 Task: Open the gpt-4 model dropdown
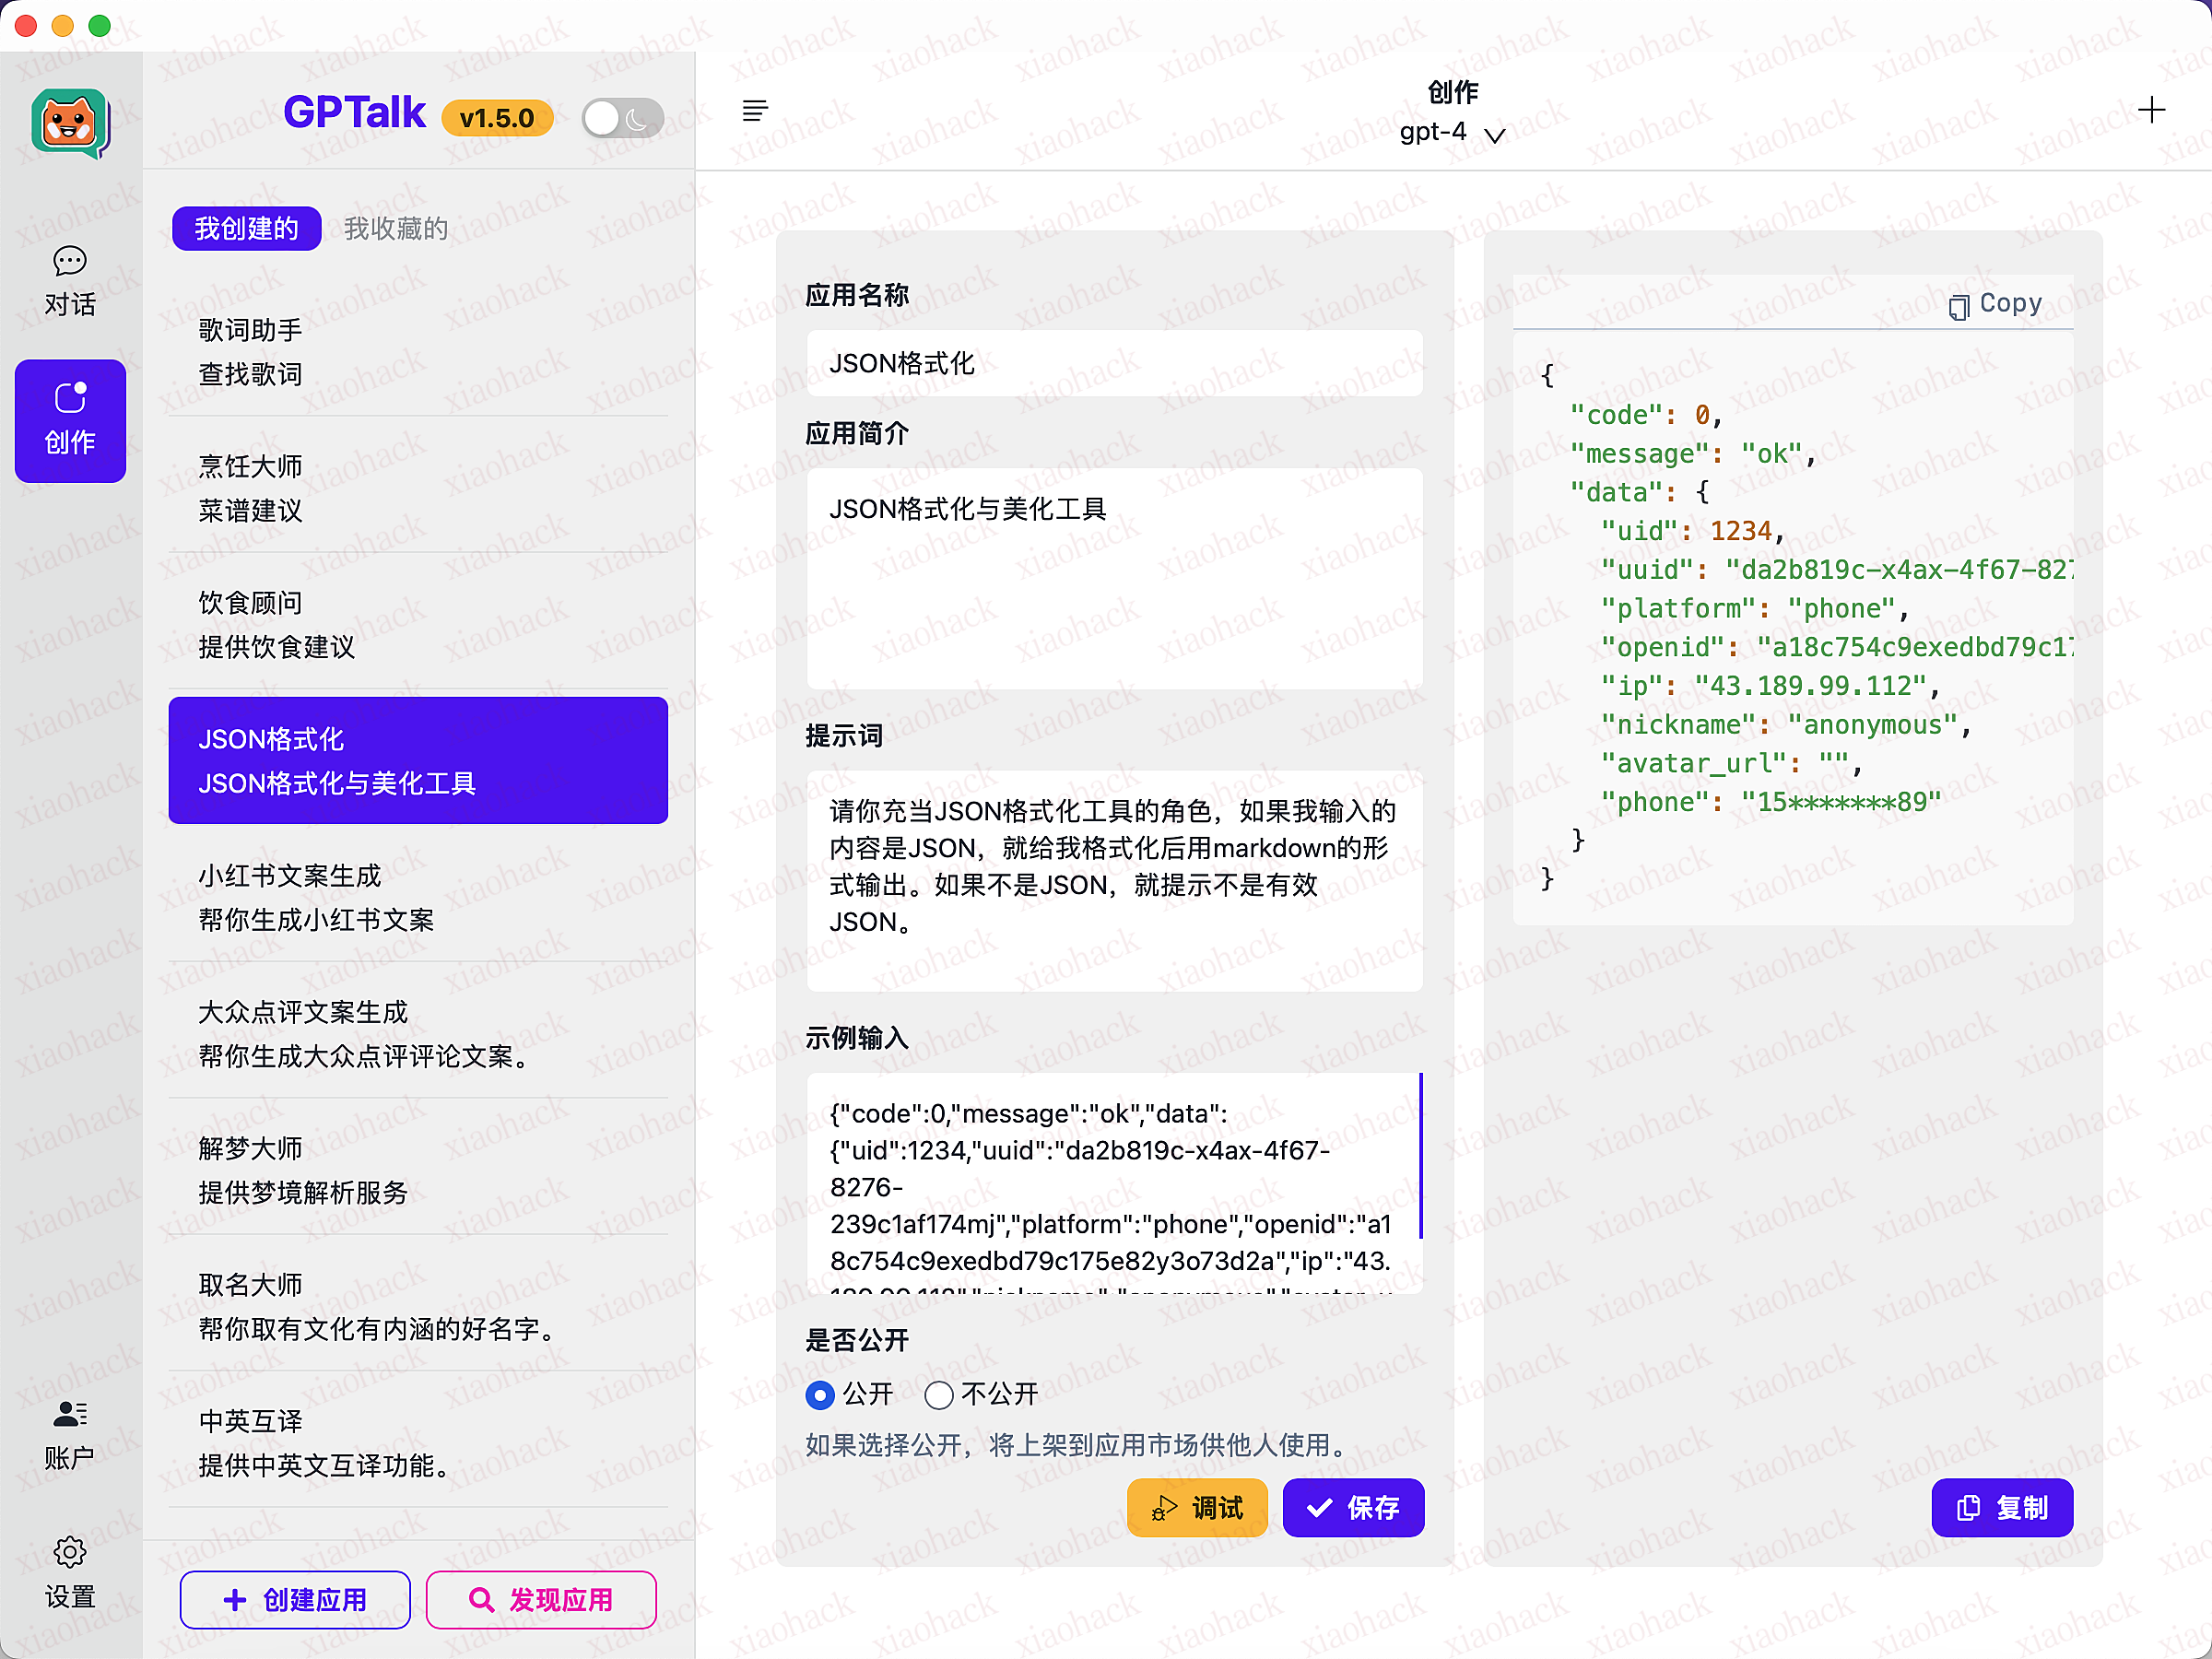(x=1452, y=132)
